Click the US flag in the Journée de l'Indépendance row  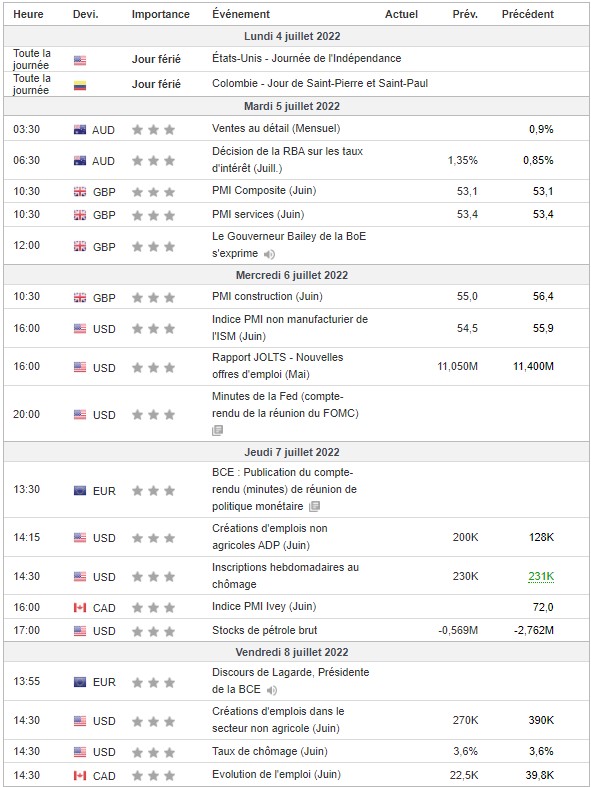tap(80, 60)
